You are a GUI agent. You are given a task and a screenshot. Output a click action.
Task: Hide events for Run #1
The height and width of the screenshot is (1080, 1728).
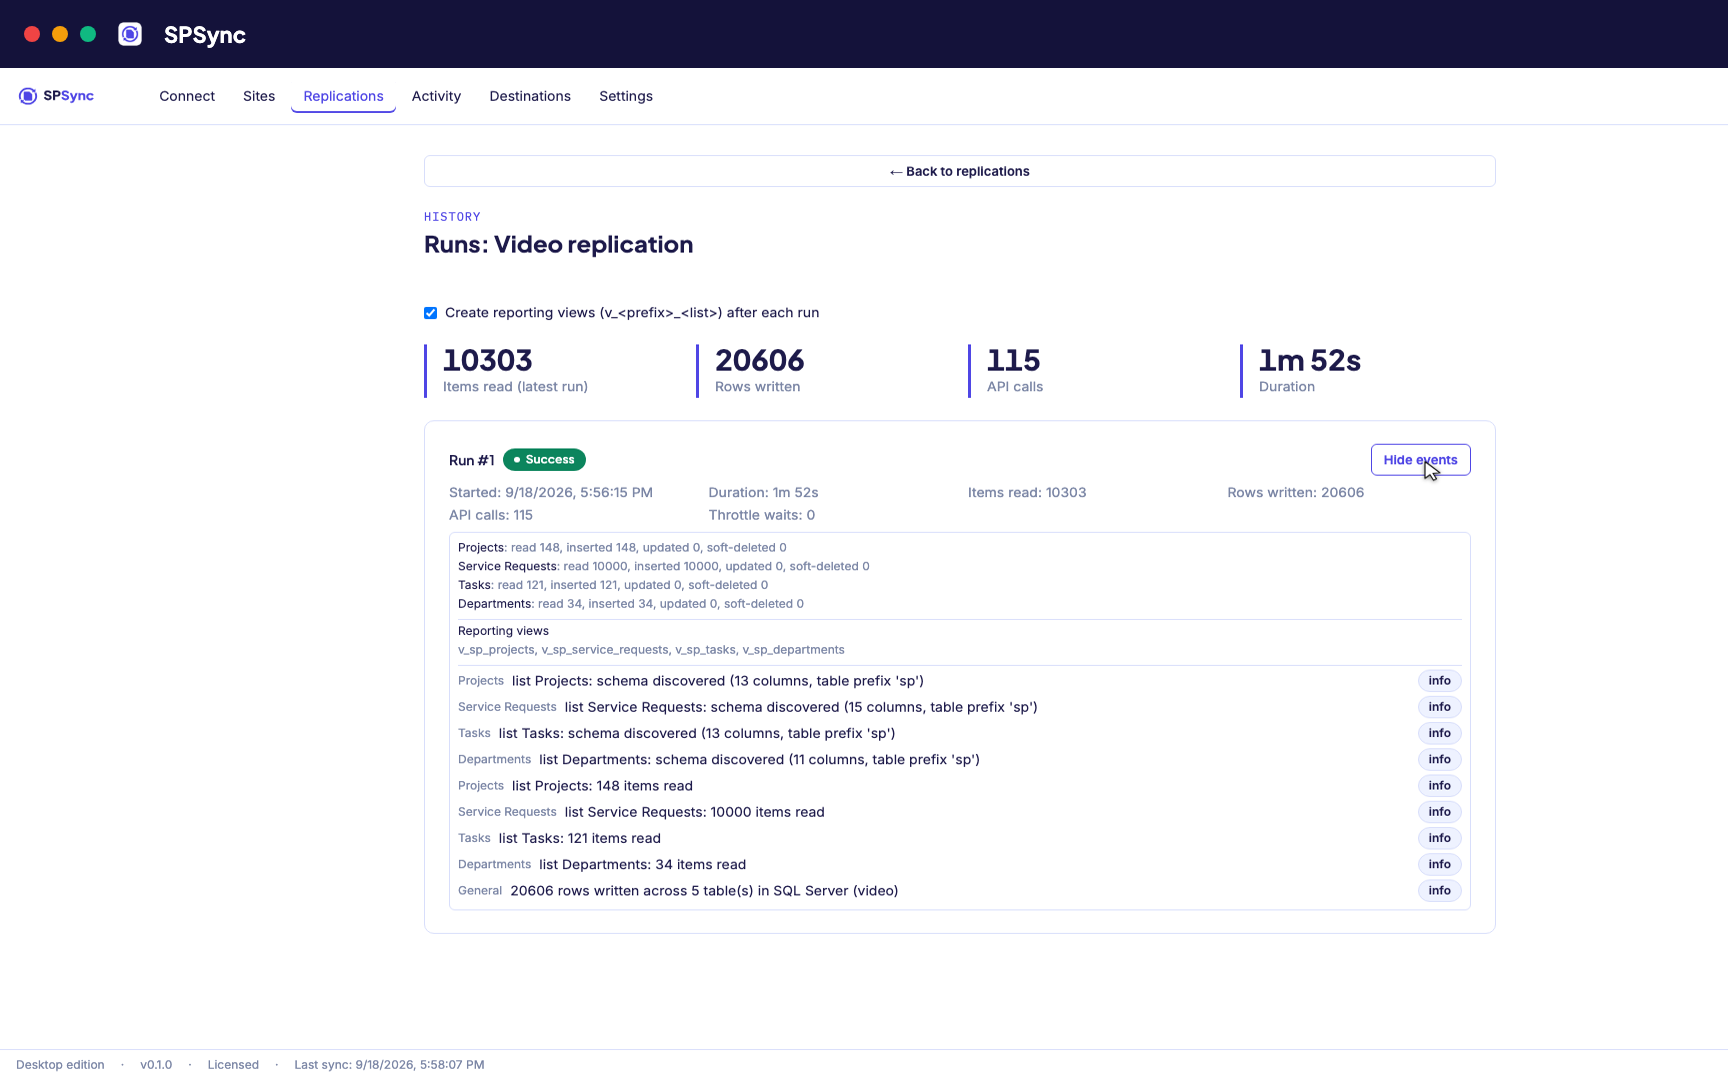click(x=1420, y=460)
